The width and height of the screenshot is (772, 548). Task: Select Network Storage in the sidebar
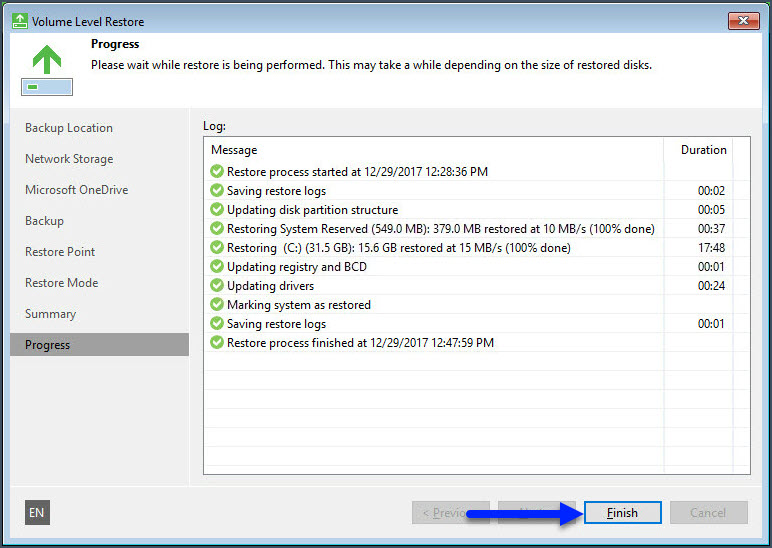(69, 159)
